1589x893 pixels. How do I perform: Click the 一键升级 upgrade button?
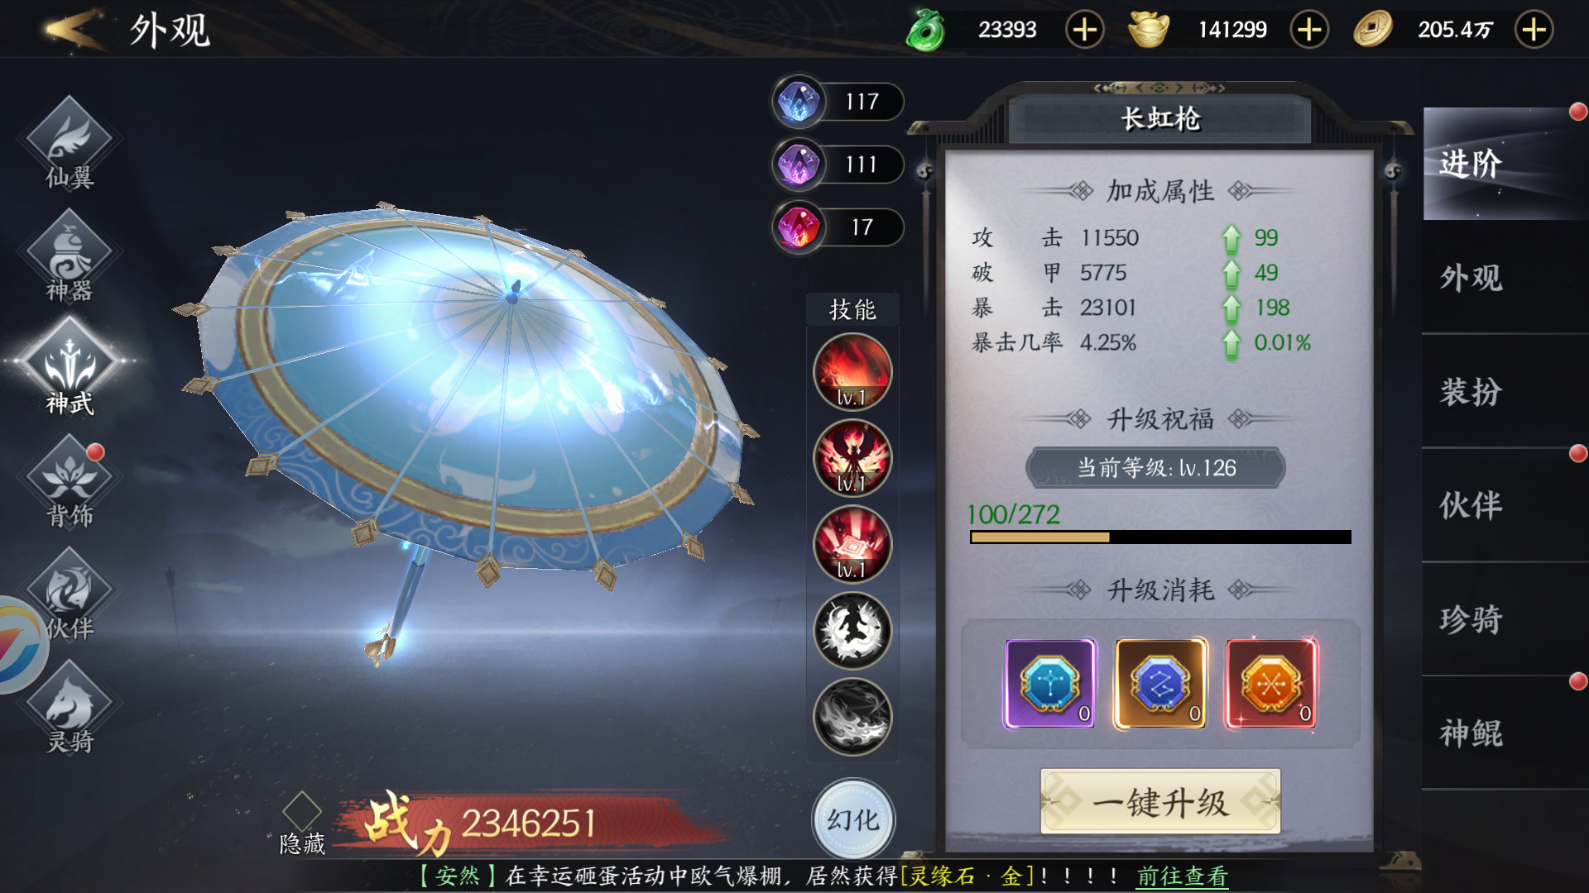coord(1160,802)
